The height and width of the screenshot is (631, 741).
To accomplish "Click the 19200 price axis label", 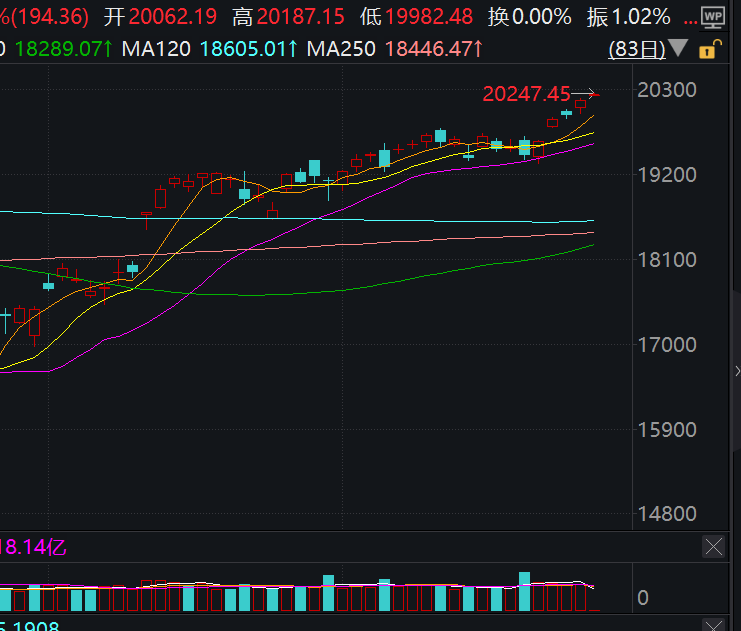I will [667, 175].
